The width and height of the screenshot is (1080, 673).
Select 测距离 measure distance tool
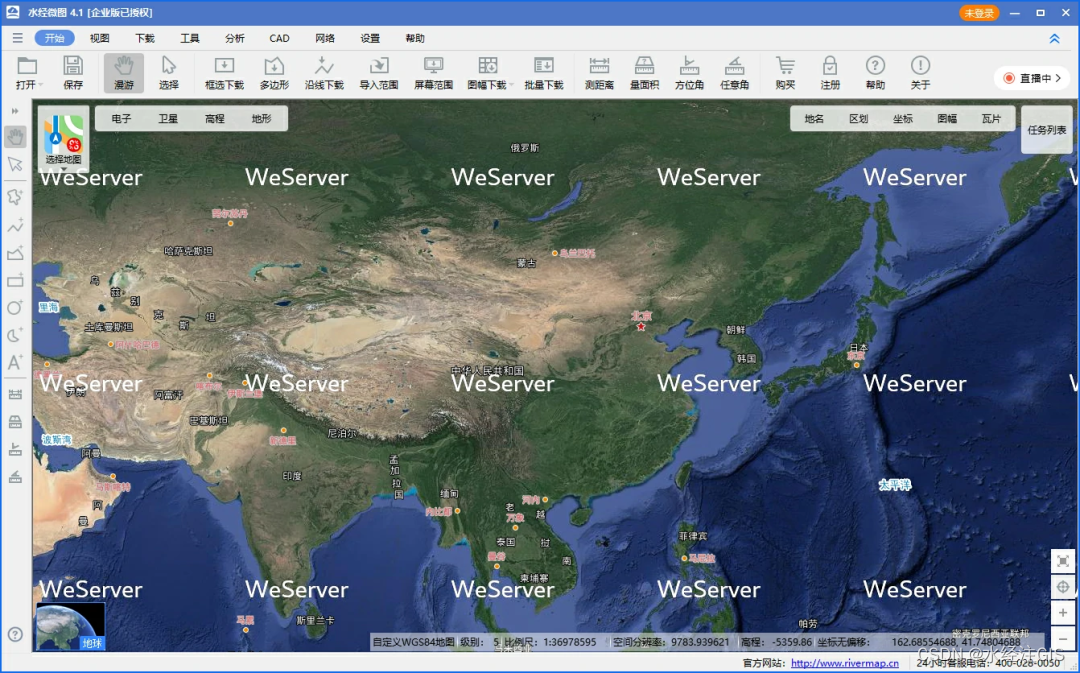599,73
